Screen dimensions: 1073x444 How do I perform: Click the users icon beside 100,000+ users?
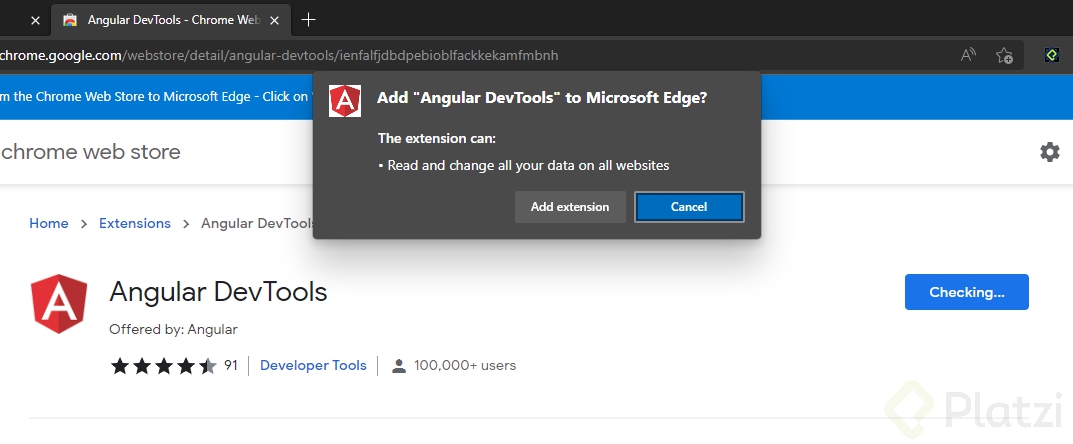click(x=399, y=365)
